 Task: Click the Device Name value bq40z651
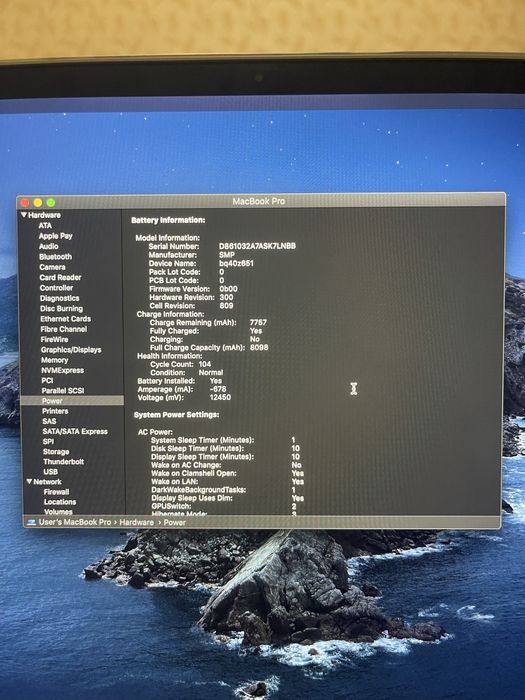click(x=236, y=263)
